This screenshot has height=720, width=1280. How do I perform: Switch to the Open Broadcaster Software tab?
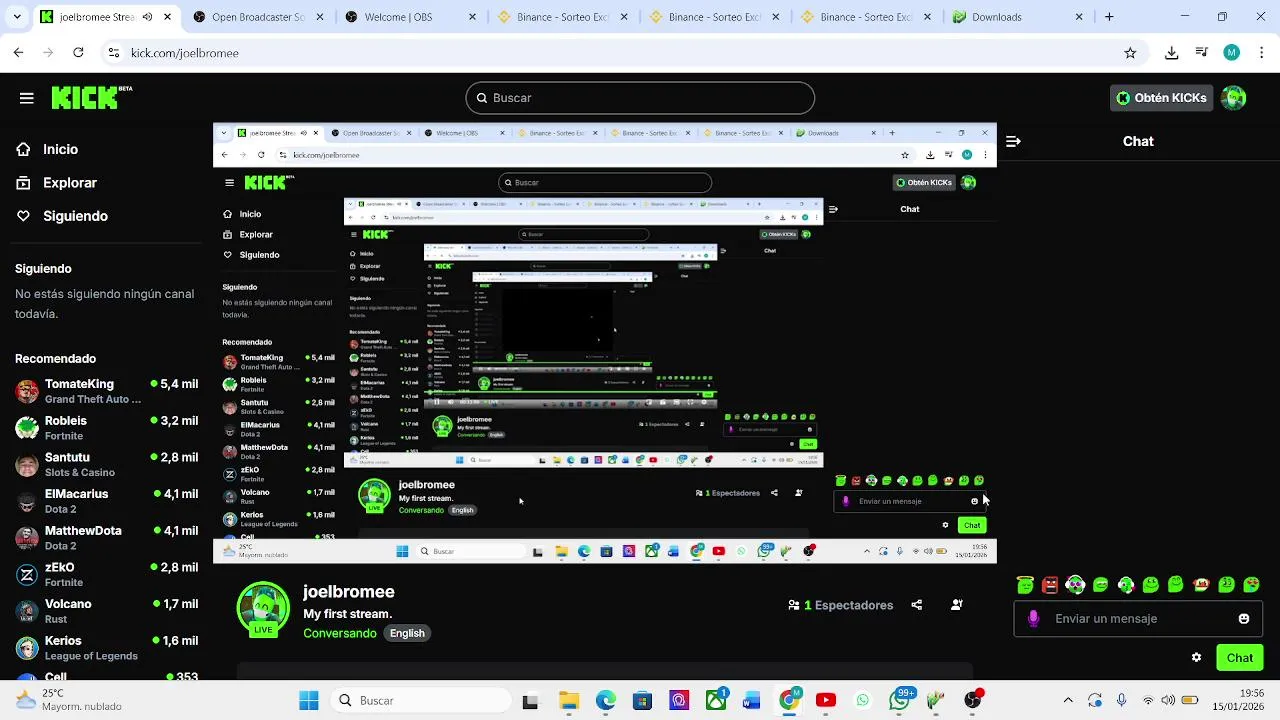256,17
